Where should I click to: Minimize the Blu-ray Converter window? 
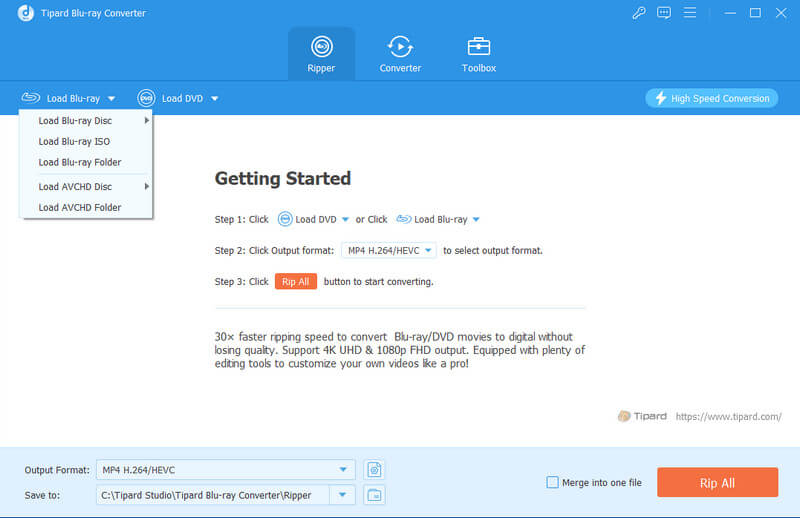click(730, 13)
